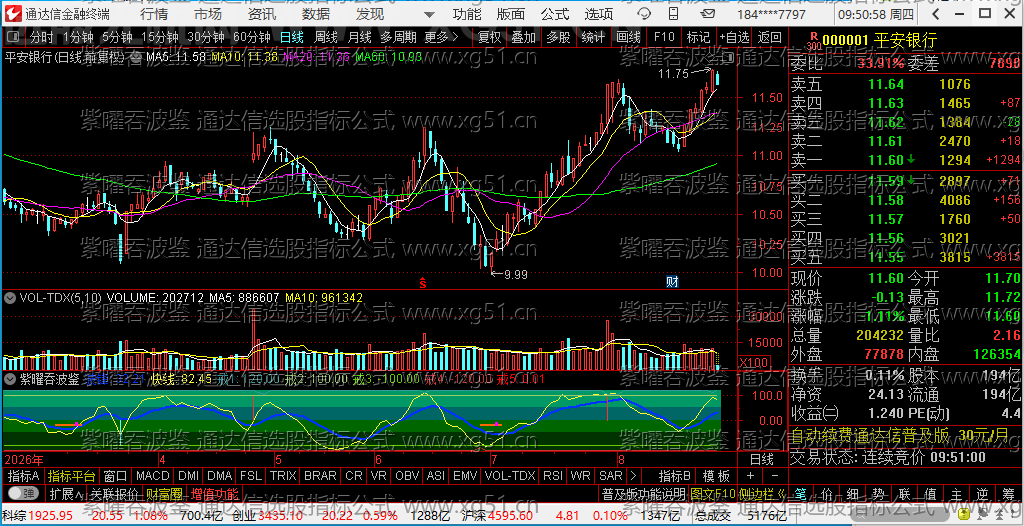The height and width of the screenshot is (526, 1024).
Task: Click the headset support icon in title bar
Action: (x=644, y=14)
